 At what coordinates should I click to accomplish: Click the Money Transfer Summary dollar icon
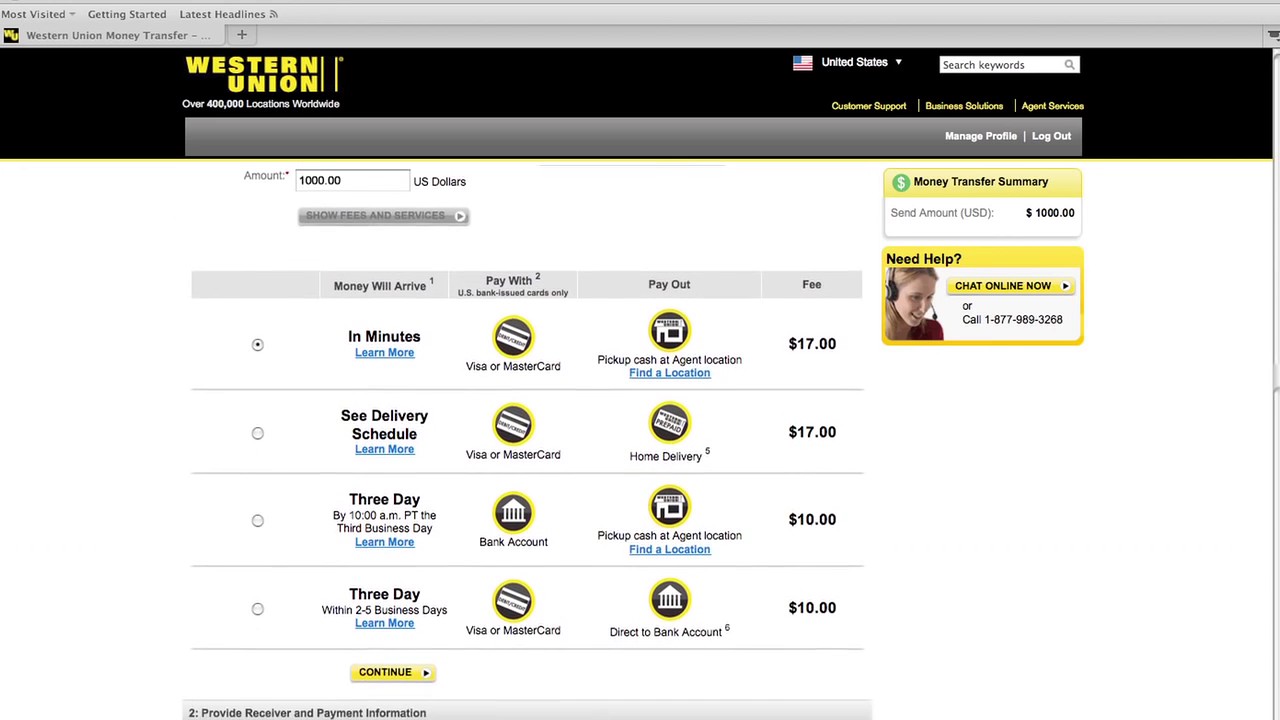[900, 182]
